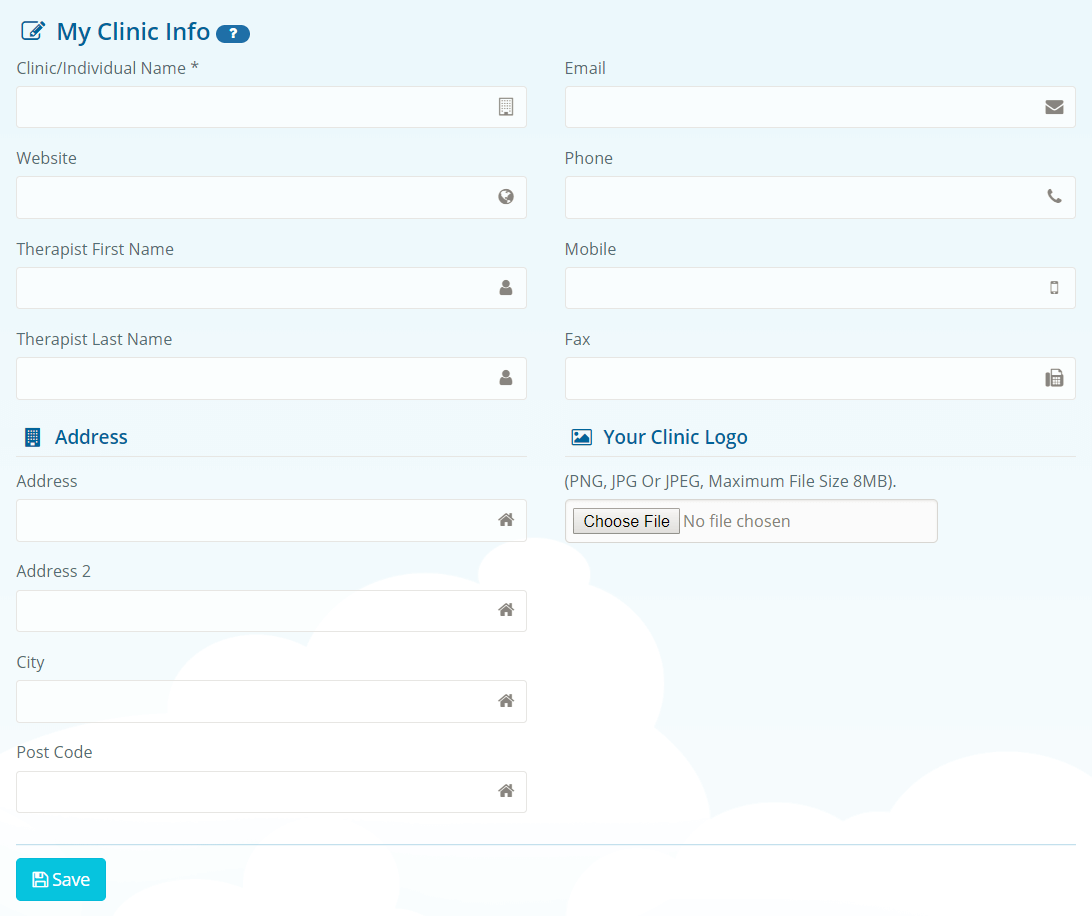Image resolution: width=1092 pixels, height=916 pixels.
Task: Click the image icon beside Your Clinic Logo heading
Action: pos(582,436)
